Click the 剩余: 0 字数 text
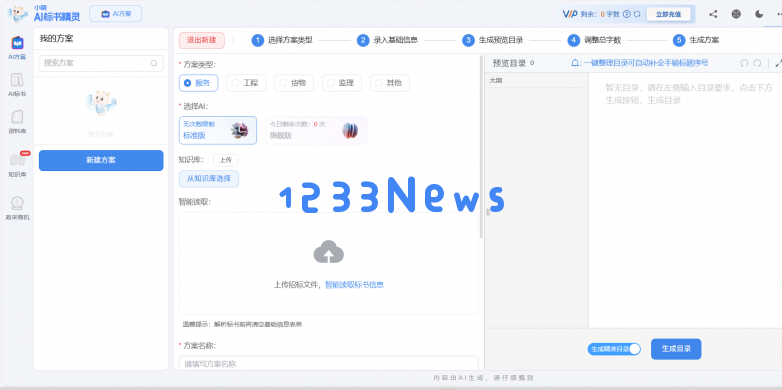This screenshot has width=782, height=390. coord(600,14)
